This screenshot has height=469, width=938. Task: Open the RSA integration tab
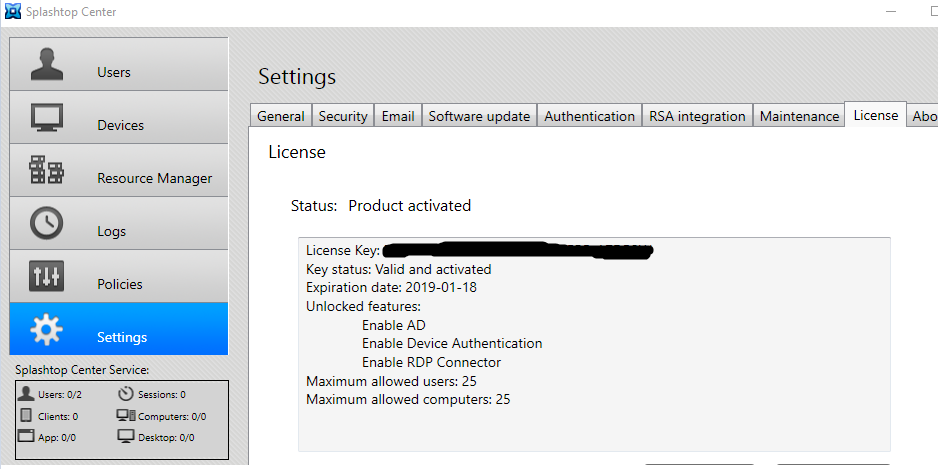click(x=697, y=116)
